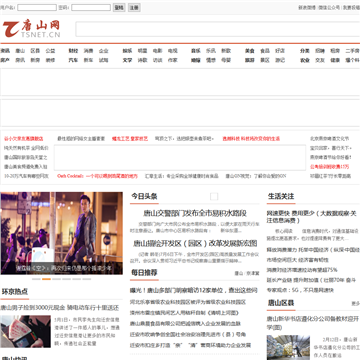
Task: Open the 健康 navigation link
Action: (335, 60)
